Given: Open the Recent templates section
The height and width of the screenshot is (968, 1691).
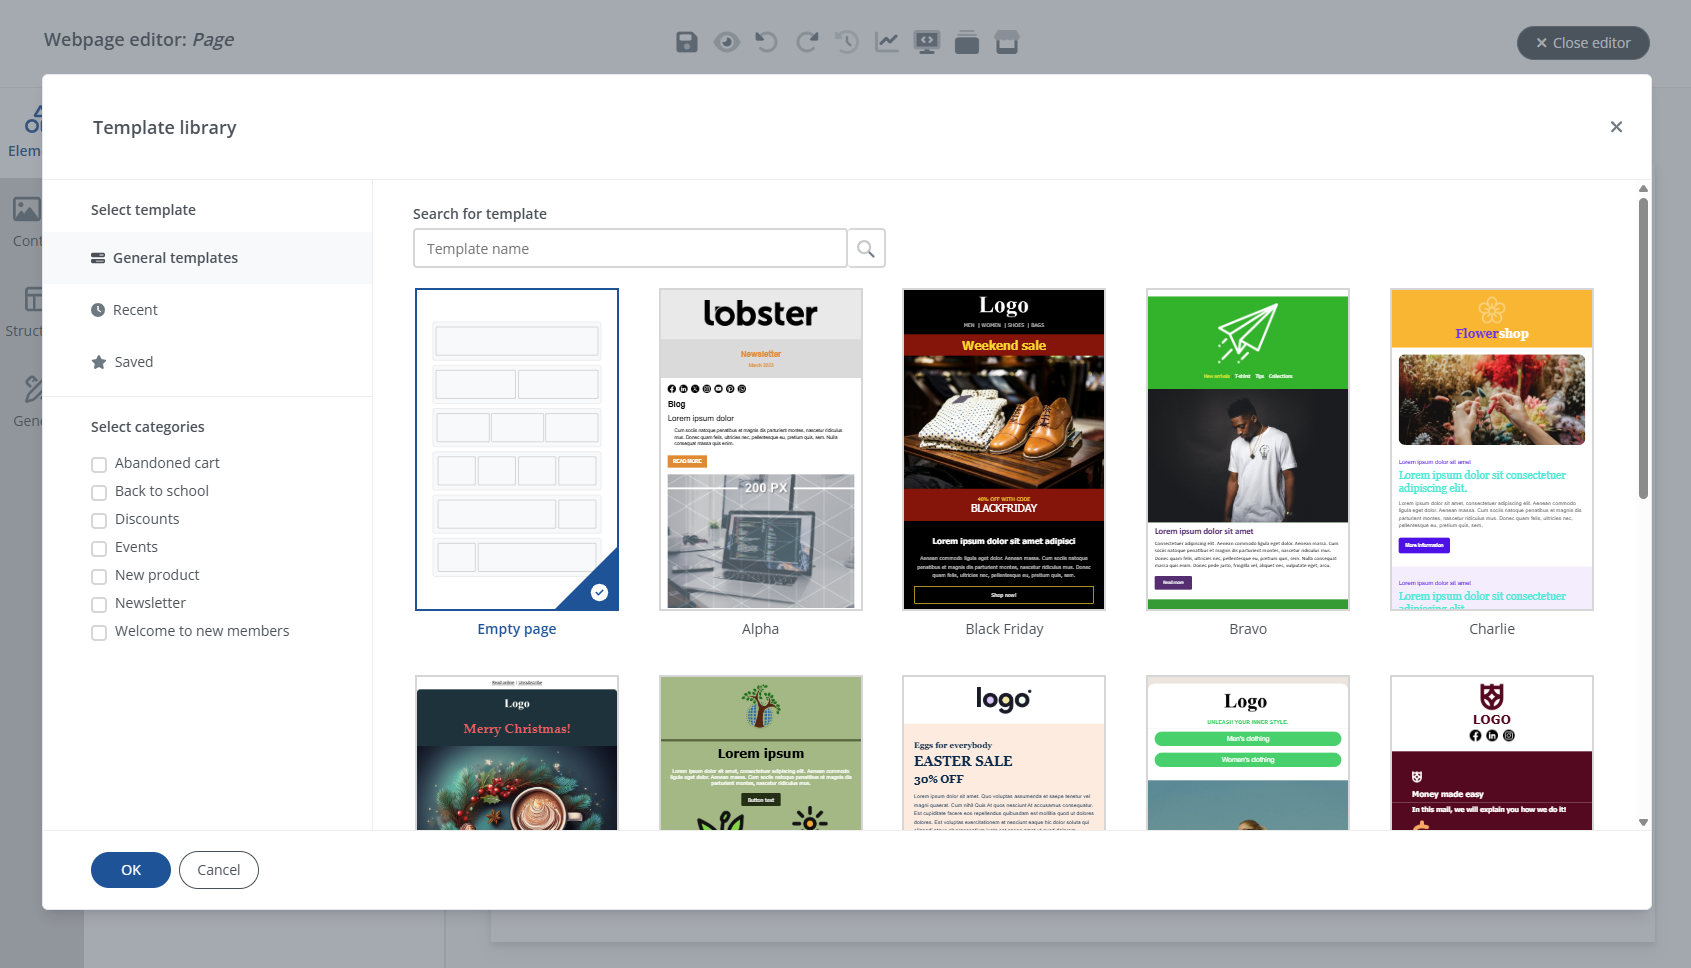Looking at the screenshot, I should tap(135, 310).
